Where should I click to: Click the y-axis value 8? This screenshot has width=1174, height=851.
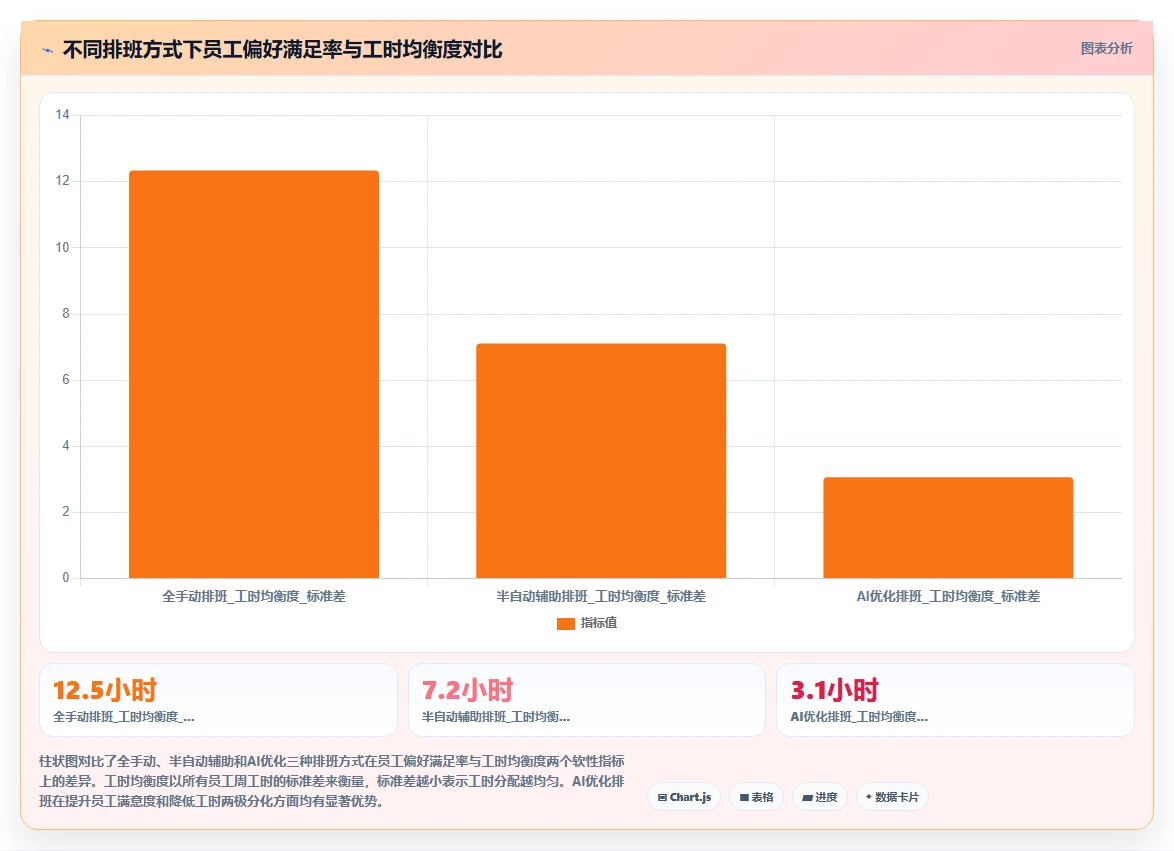tap(66, 313)
